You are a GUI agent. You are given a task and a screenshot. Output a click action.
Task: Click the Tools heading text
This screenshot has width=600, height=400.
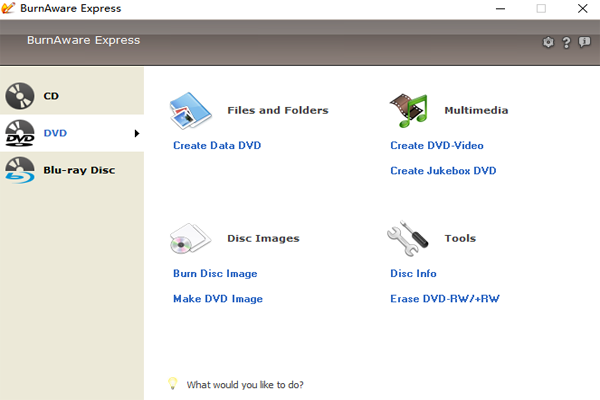coord(460,238)
